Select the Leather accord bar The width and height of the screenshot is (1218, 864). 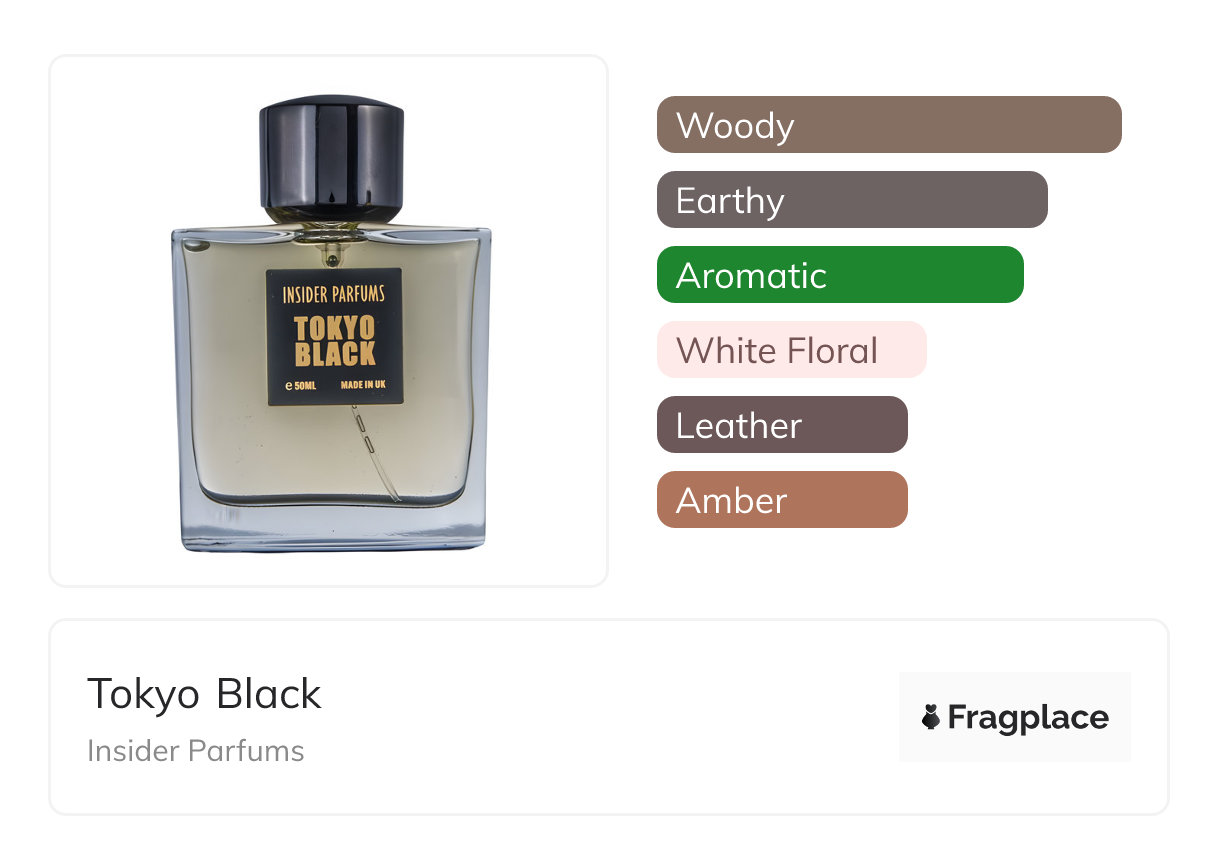click(782, 425)
